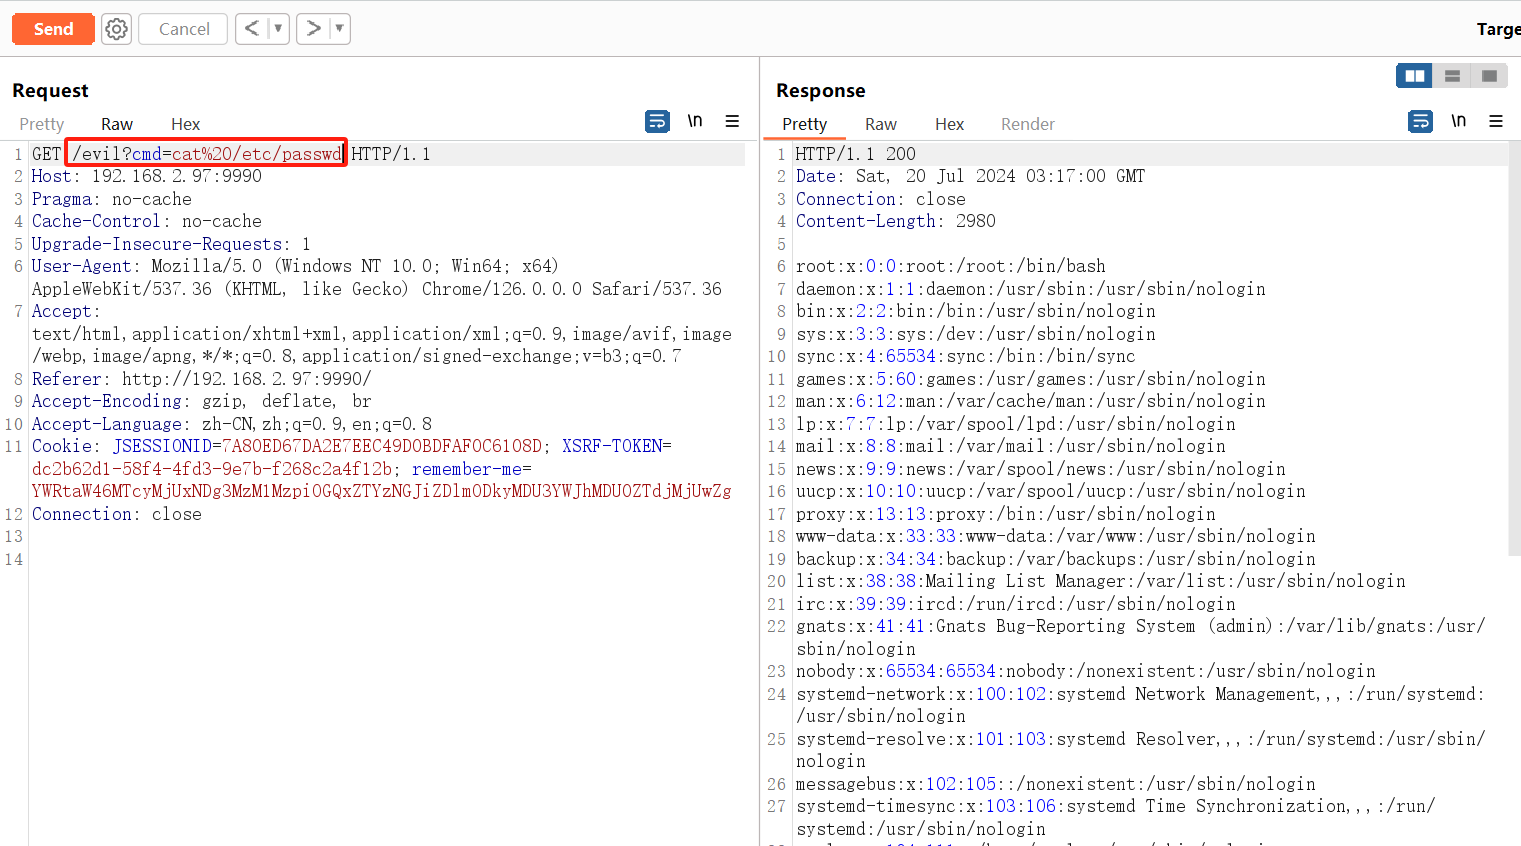Toggle word wrap in the Response editor
The height and width of the screenshot is (846, 1521).
(1420, 121)
